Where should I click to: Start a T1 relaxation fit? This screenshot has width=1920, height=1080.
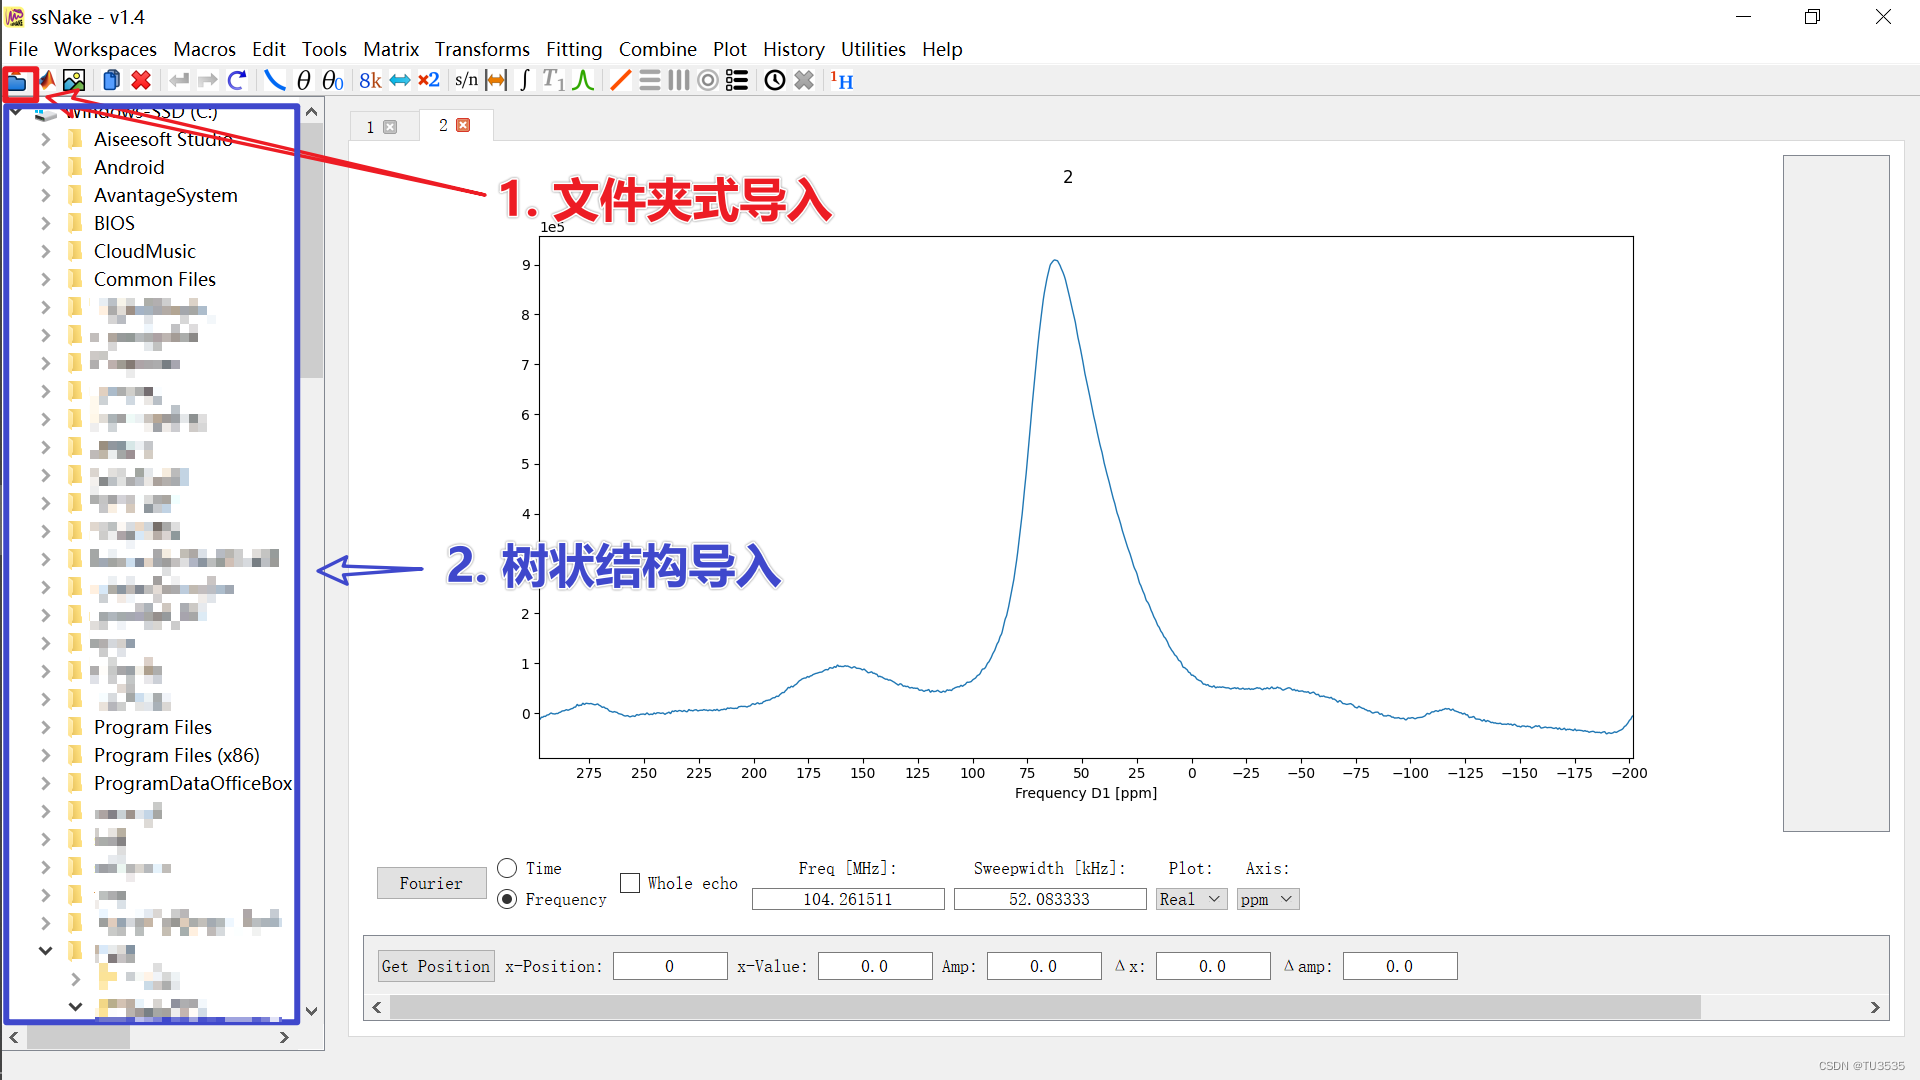(x=556, y=80)
